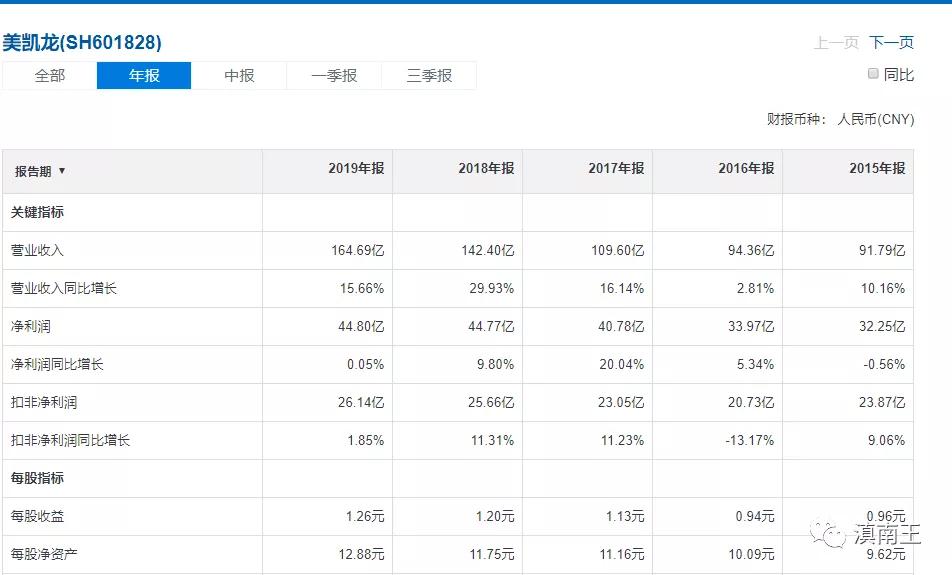Open the 三季报 tab
This screenshot has width=952, height=575.
pyautogui.click(x=429, y=75)
